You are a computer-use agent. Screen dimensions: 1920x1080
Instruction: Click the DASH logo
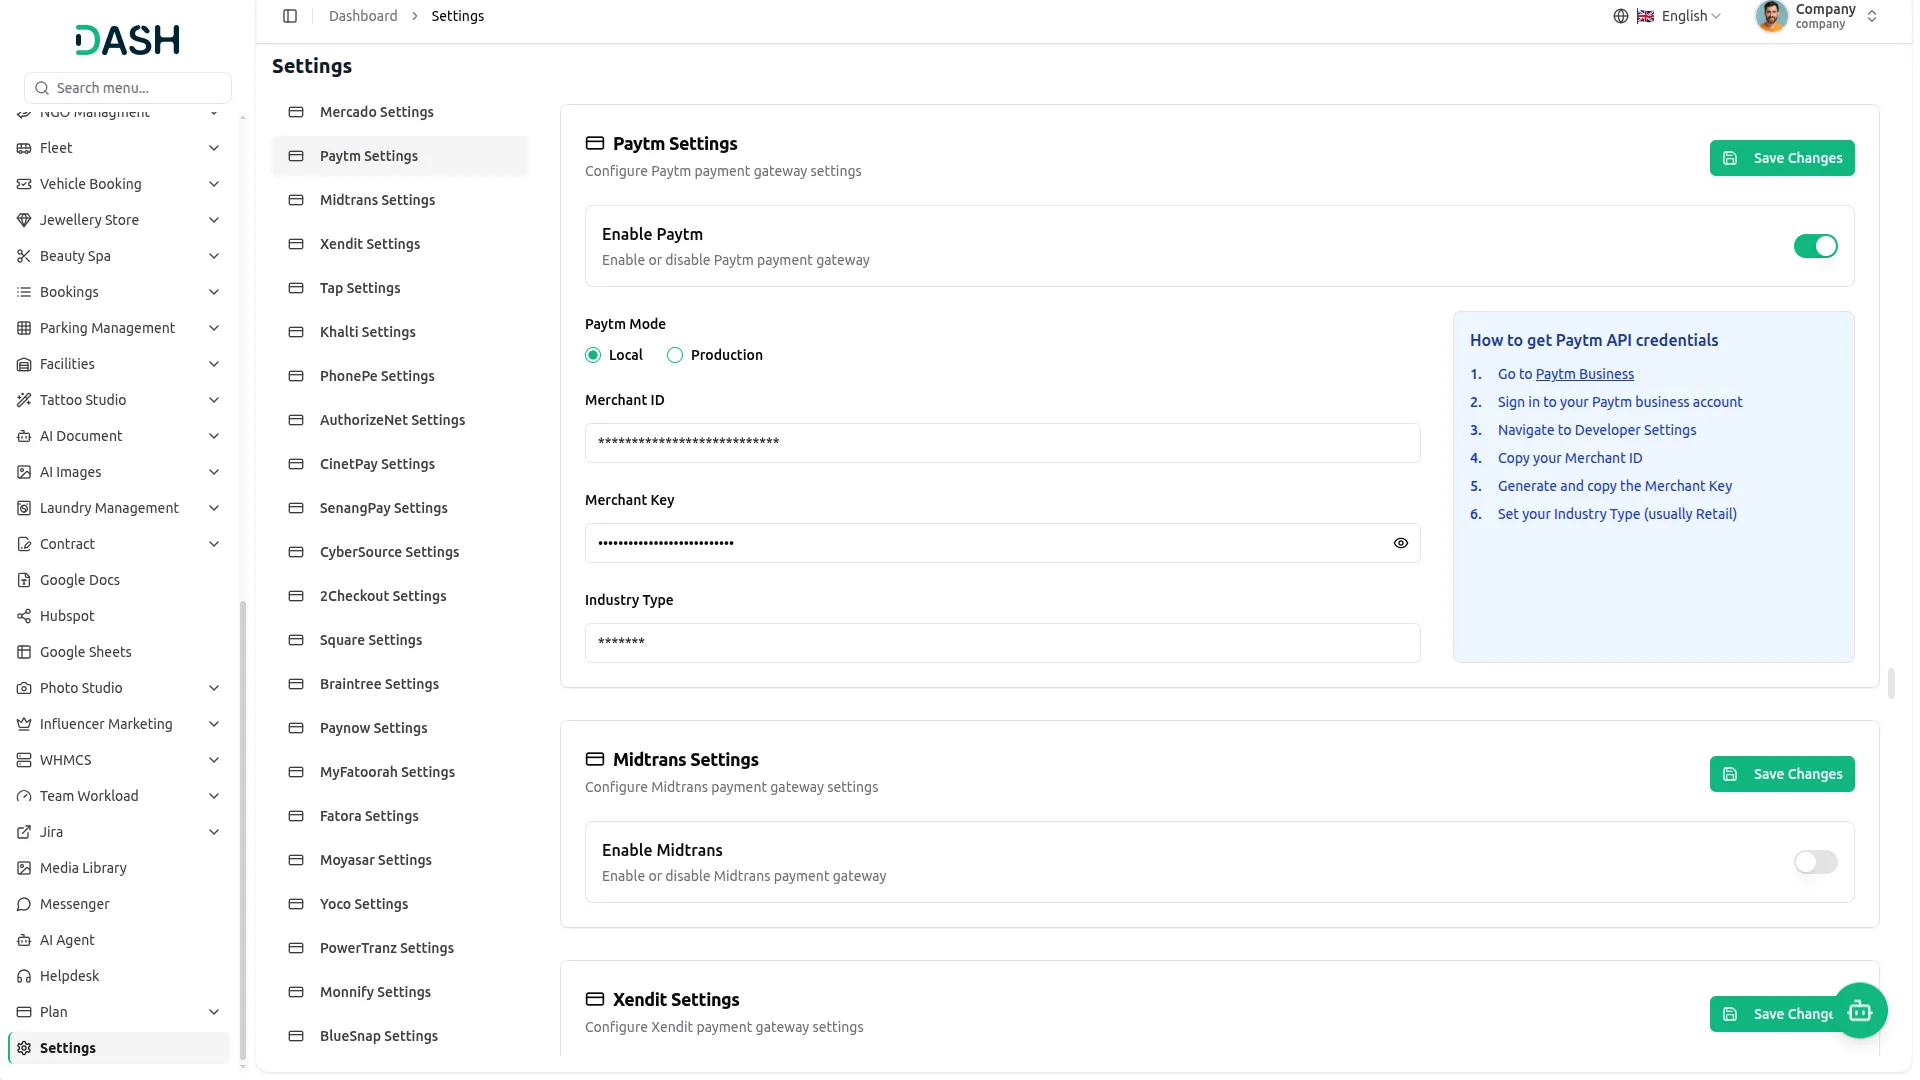click(x=128, y=40)
